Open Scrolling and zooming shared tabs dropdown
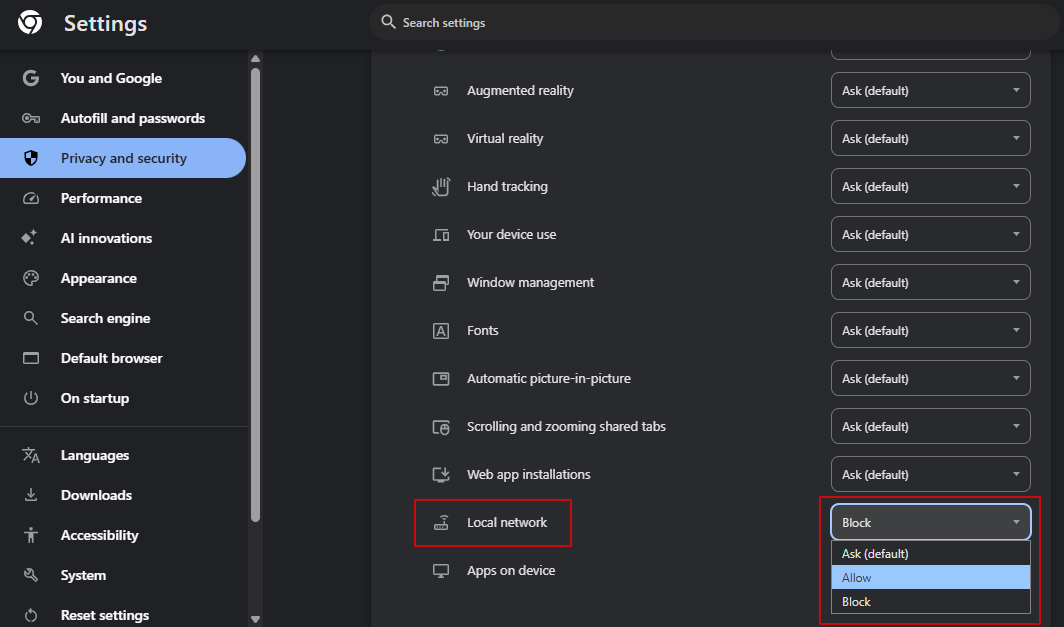 tap(930, 426)
